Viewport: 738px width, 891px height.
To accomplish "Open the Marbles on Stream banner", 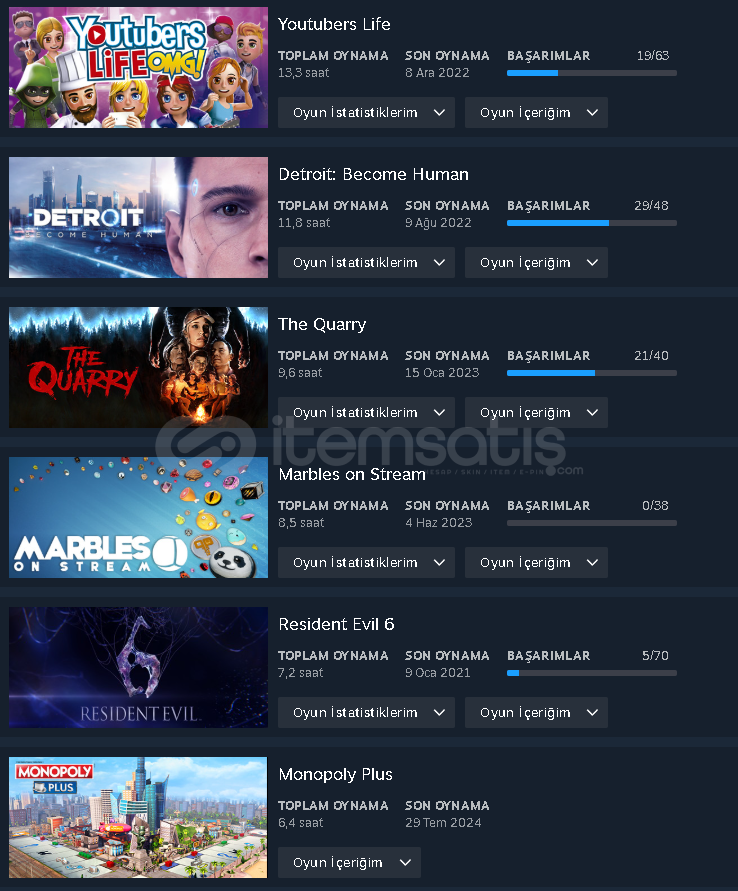I will click(x=138, y=517).
